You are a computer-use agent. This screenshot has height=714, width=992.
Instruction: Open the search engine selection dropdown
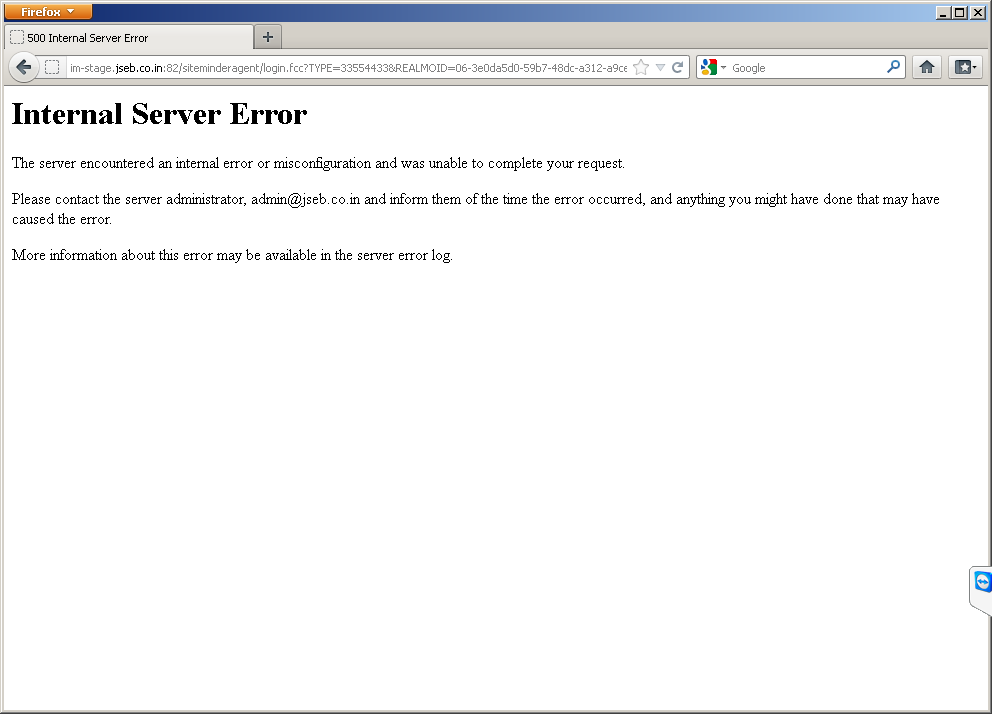pyautogui.click(x=723, y=67)
